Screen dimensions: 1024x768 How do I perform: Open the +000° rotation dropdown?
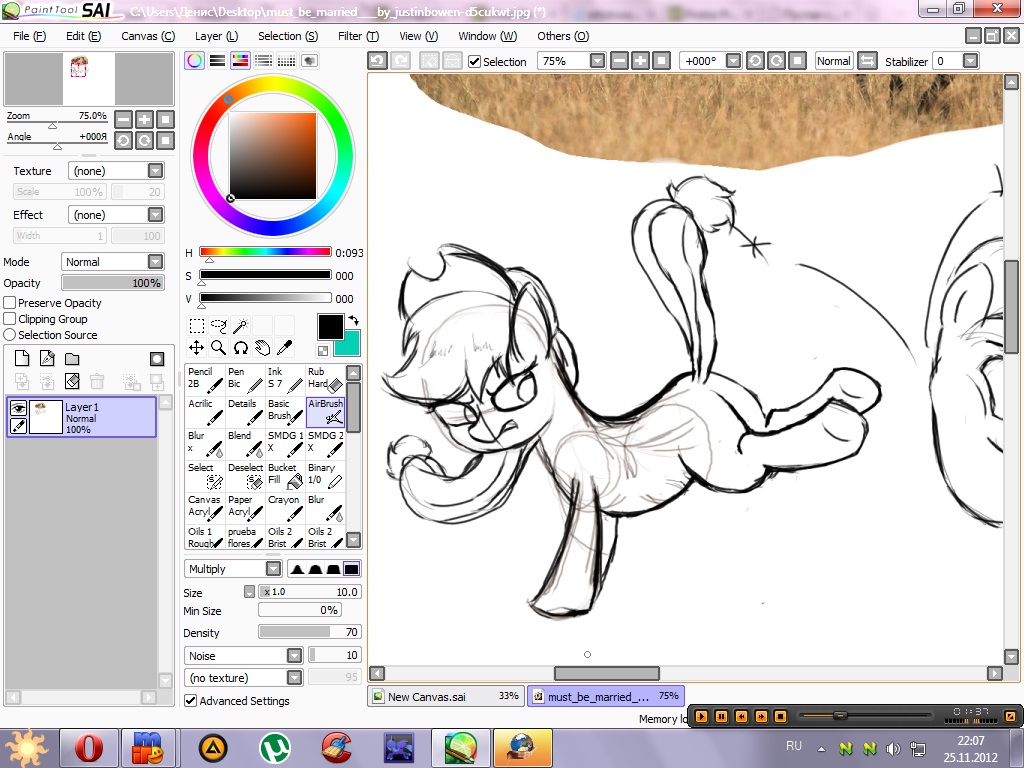733,61
